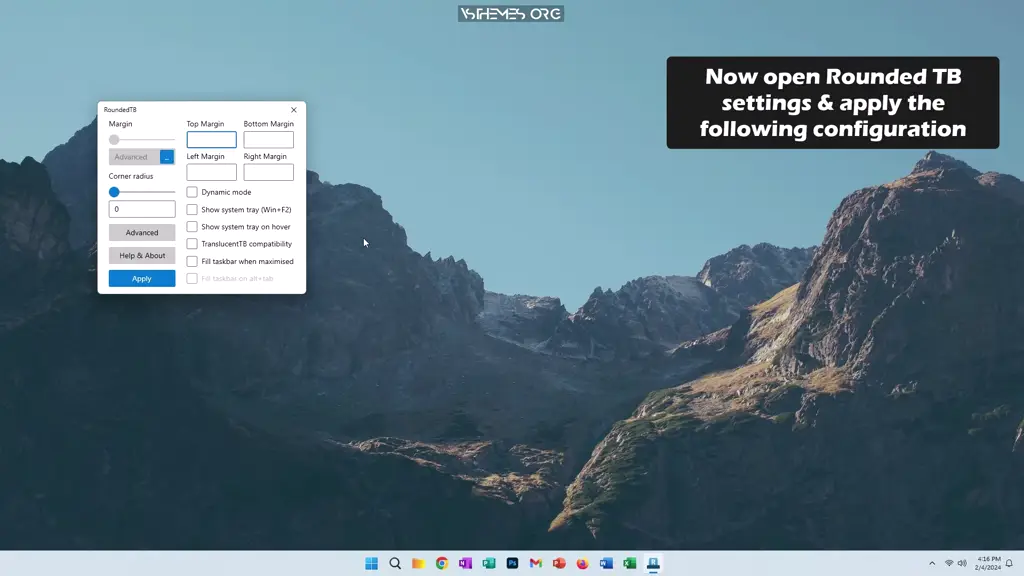Click the Advanced button in RoundedTB

point(141,232)
